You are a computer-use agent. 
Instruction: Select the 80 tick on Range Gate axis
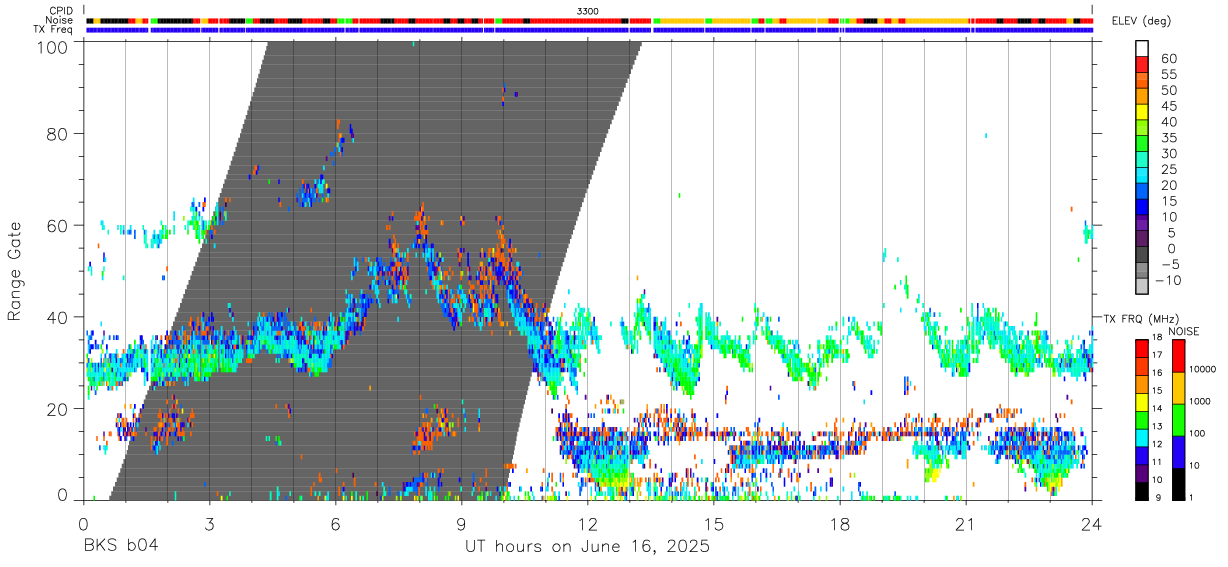pyautogui.click(x=59, y=134)
